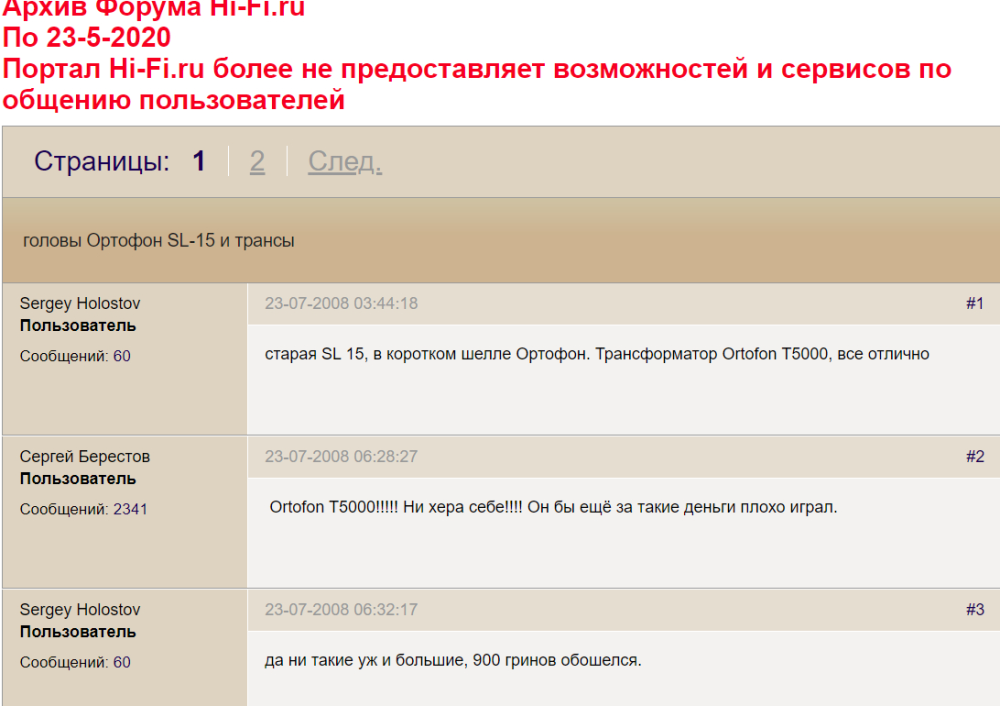Click Sergey Holostov in the third post

(x=80, y=610)
